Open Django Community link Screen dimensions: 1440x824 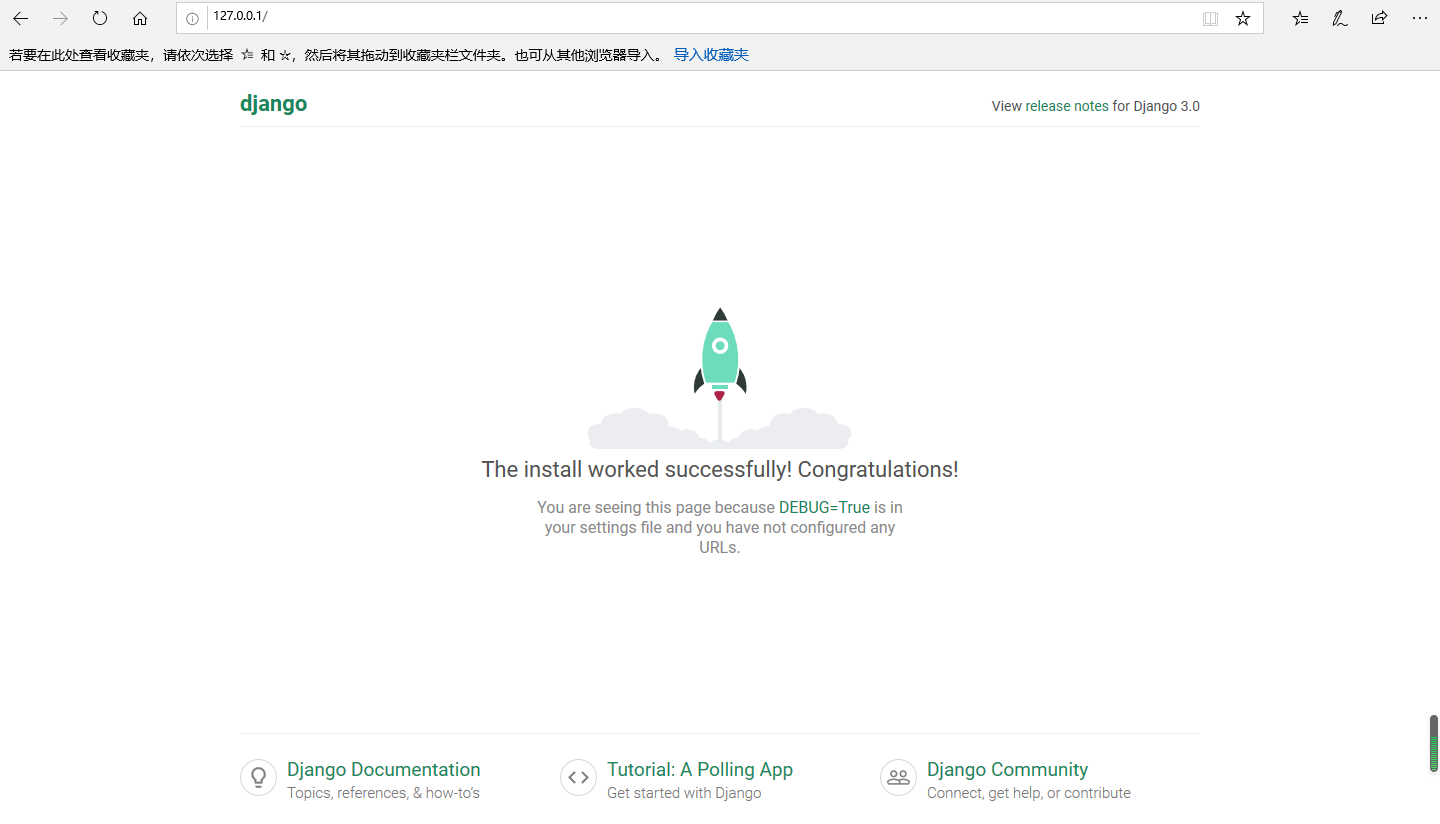(1007, 769)
